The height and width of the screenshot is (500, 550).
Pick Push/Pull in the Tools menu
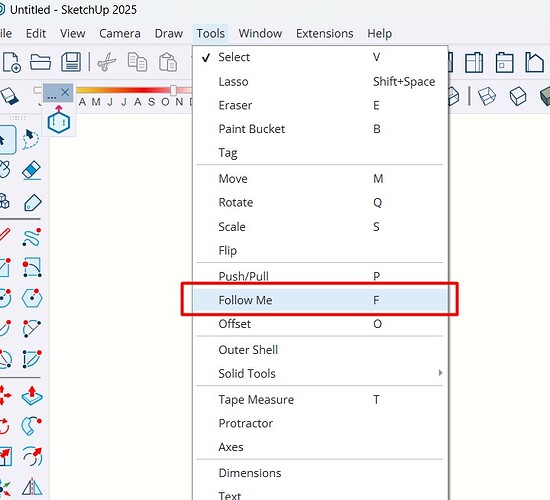(x=320, y=276)
